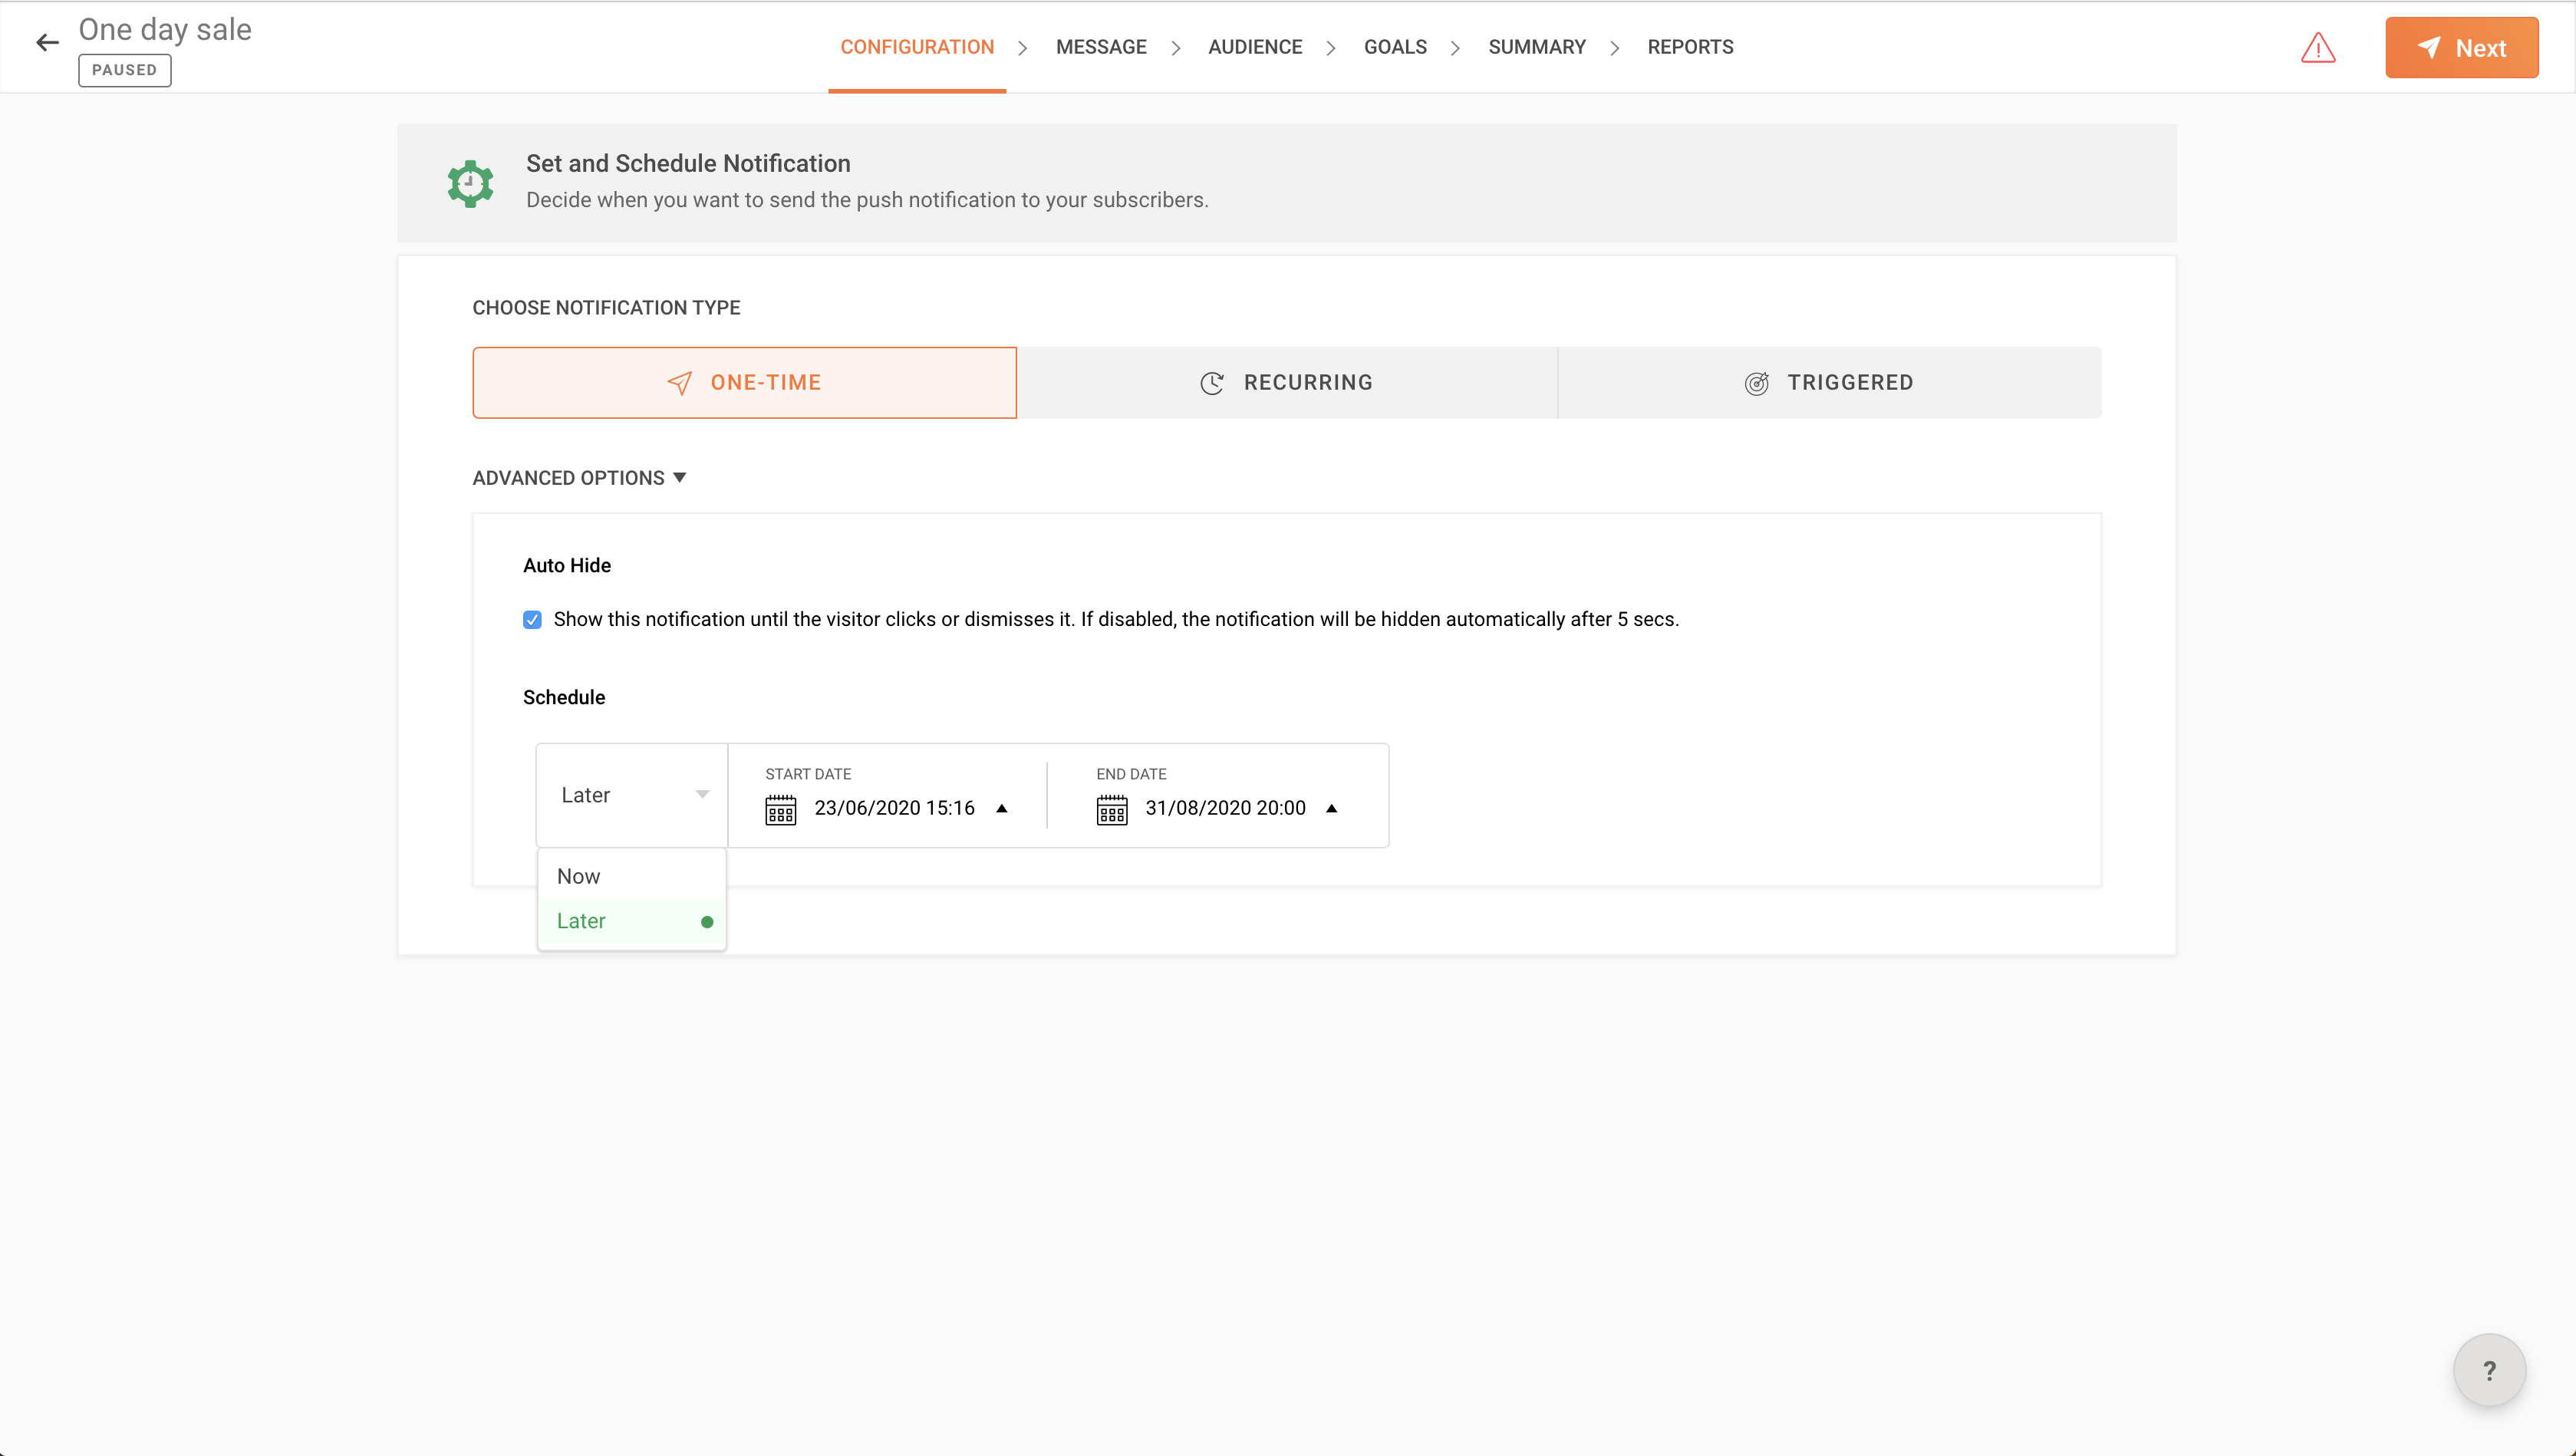Select the ONE-TIME notification type

(x=744, y=383)
